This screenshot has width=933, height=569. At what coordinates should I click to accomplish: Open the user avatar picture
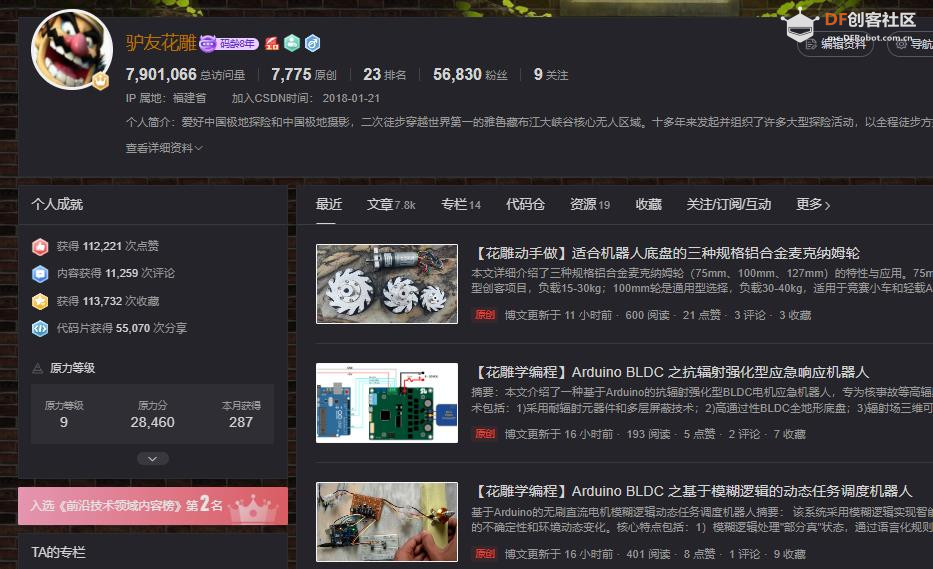tap(71, 50)
